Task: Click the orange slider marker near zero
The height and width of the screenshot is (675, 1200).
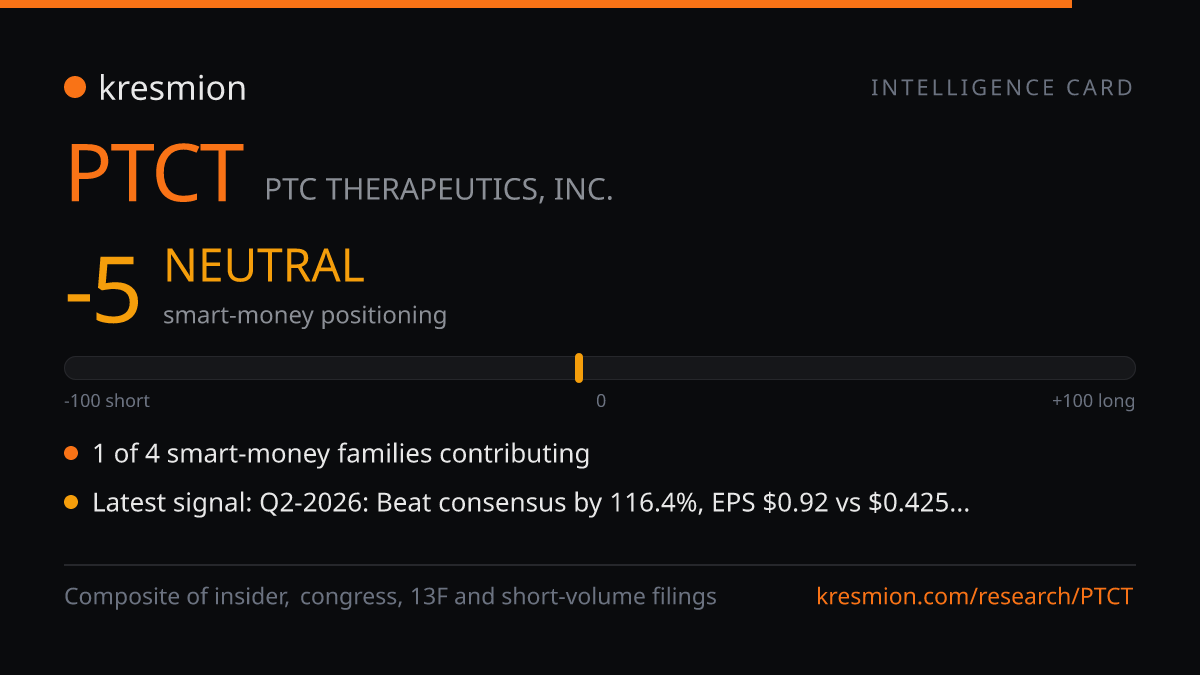Action: [579, 368]
